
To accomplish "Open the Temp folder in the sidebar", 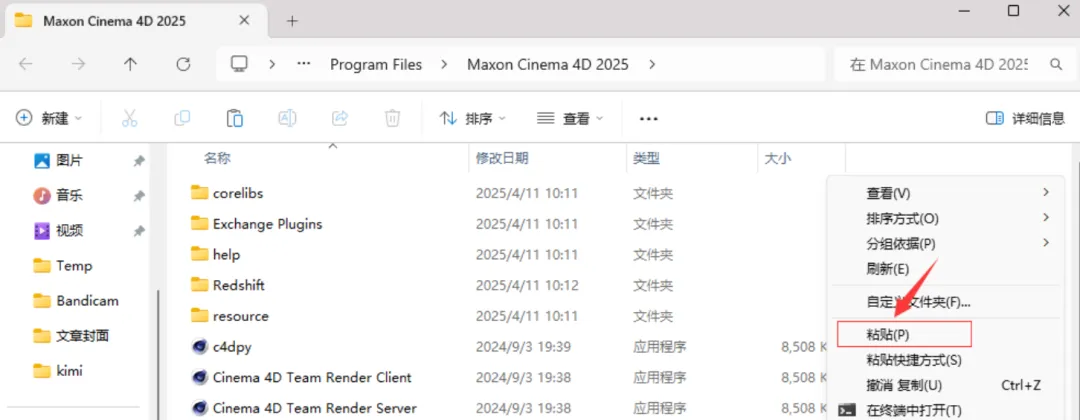I will point(63,266).
